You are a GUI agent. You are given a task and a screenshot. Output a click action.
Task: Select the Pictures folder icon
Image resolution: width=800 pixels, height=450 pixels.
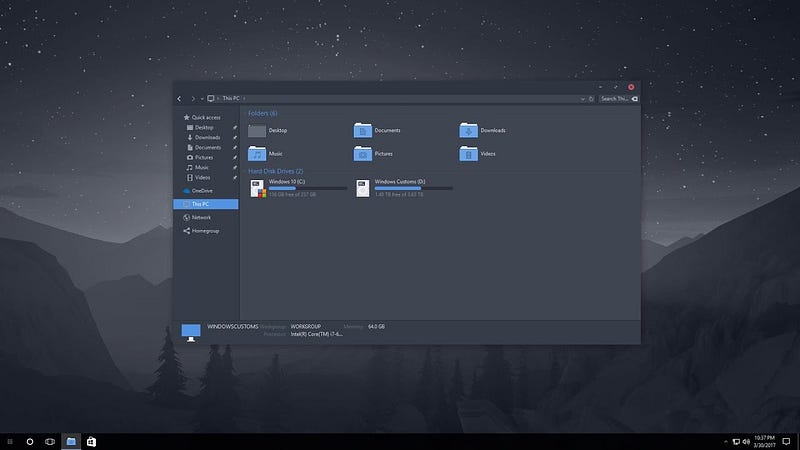coord(363,154)
